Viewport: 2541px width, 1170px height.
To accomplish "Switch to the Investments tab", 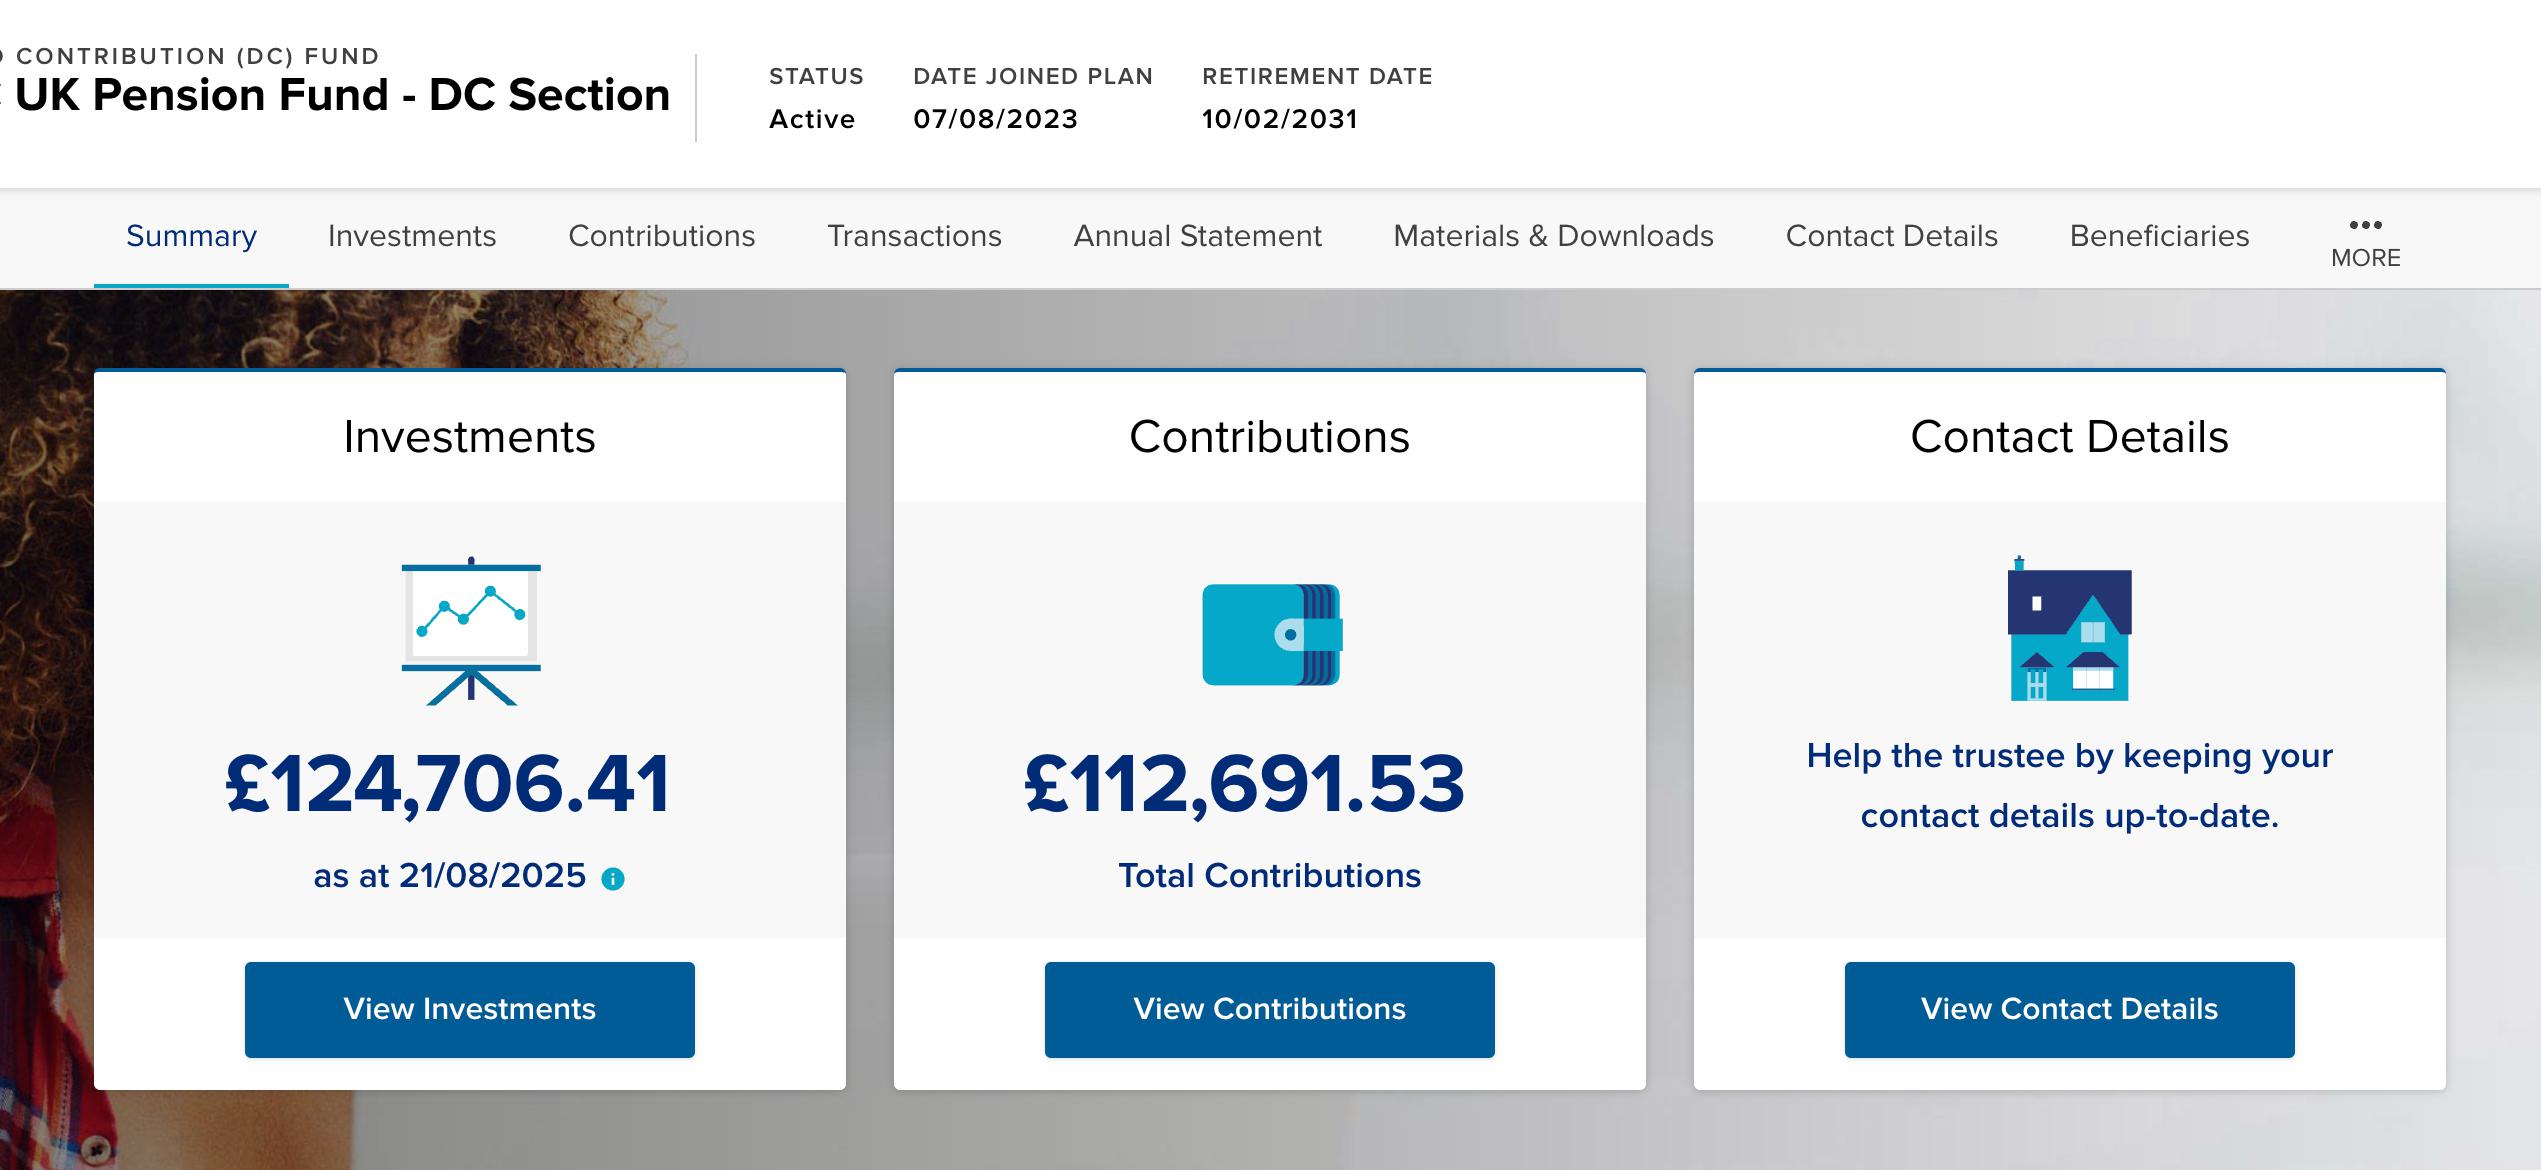I will point(412,236).
